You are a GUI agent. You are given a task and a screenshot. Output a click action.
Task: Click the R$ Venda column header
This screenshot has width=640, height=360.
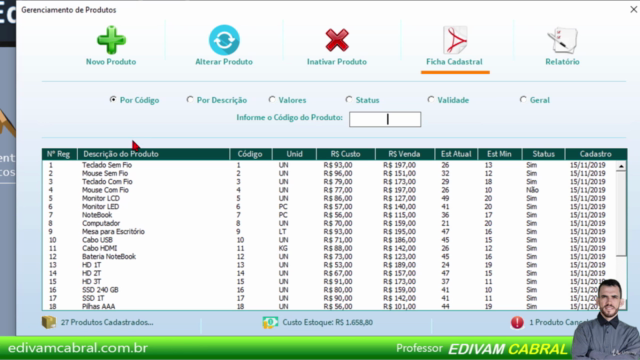click(404, 154)
